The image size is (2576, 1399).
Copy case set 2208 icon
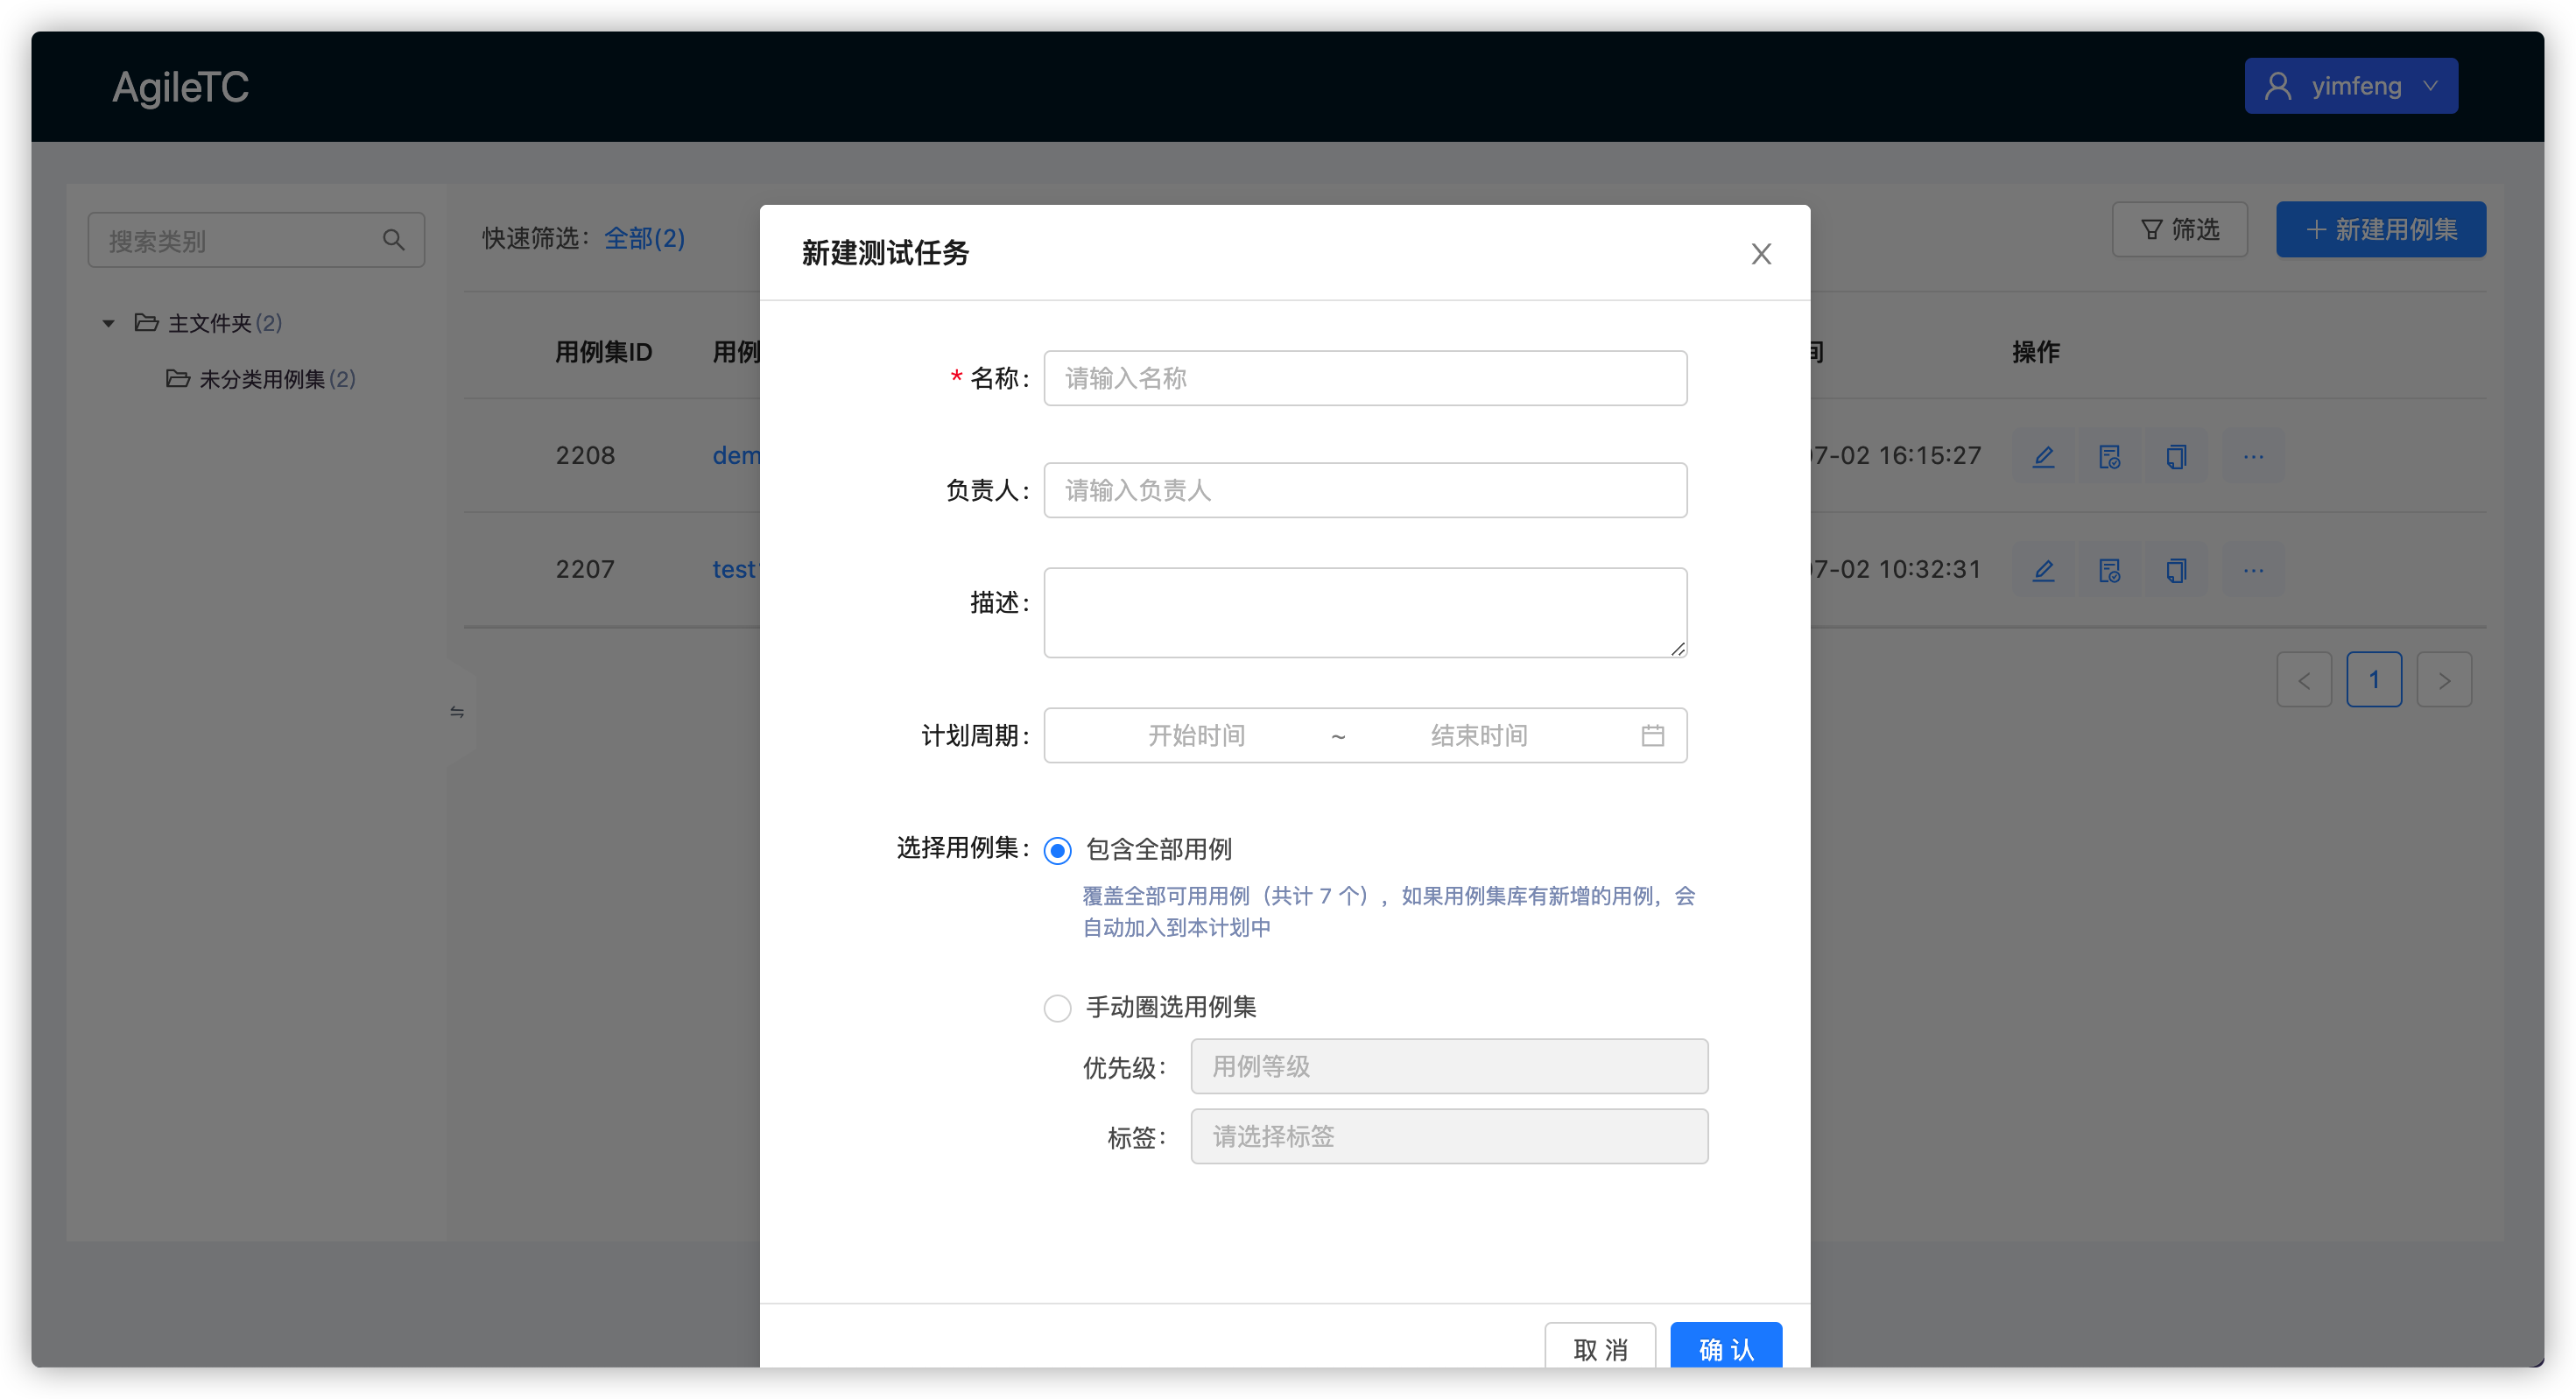pos(2176,457)
